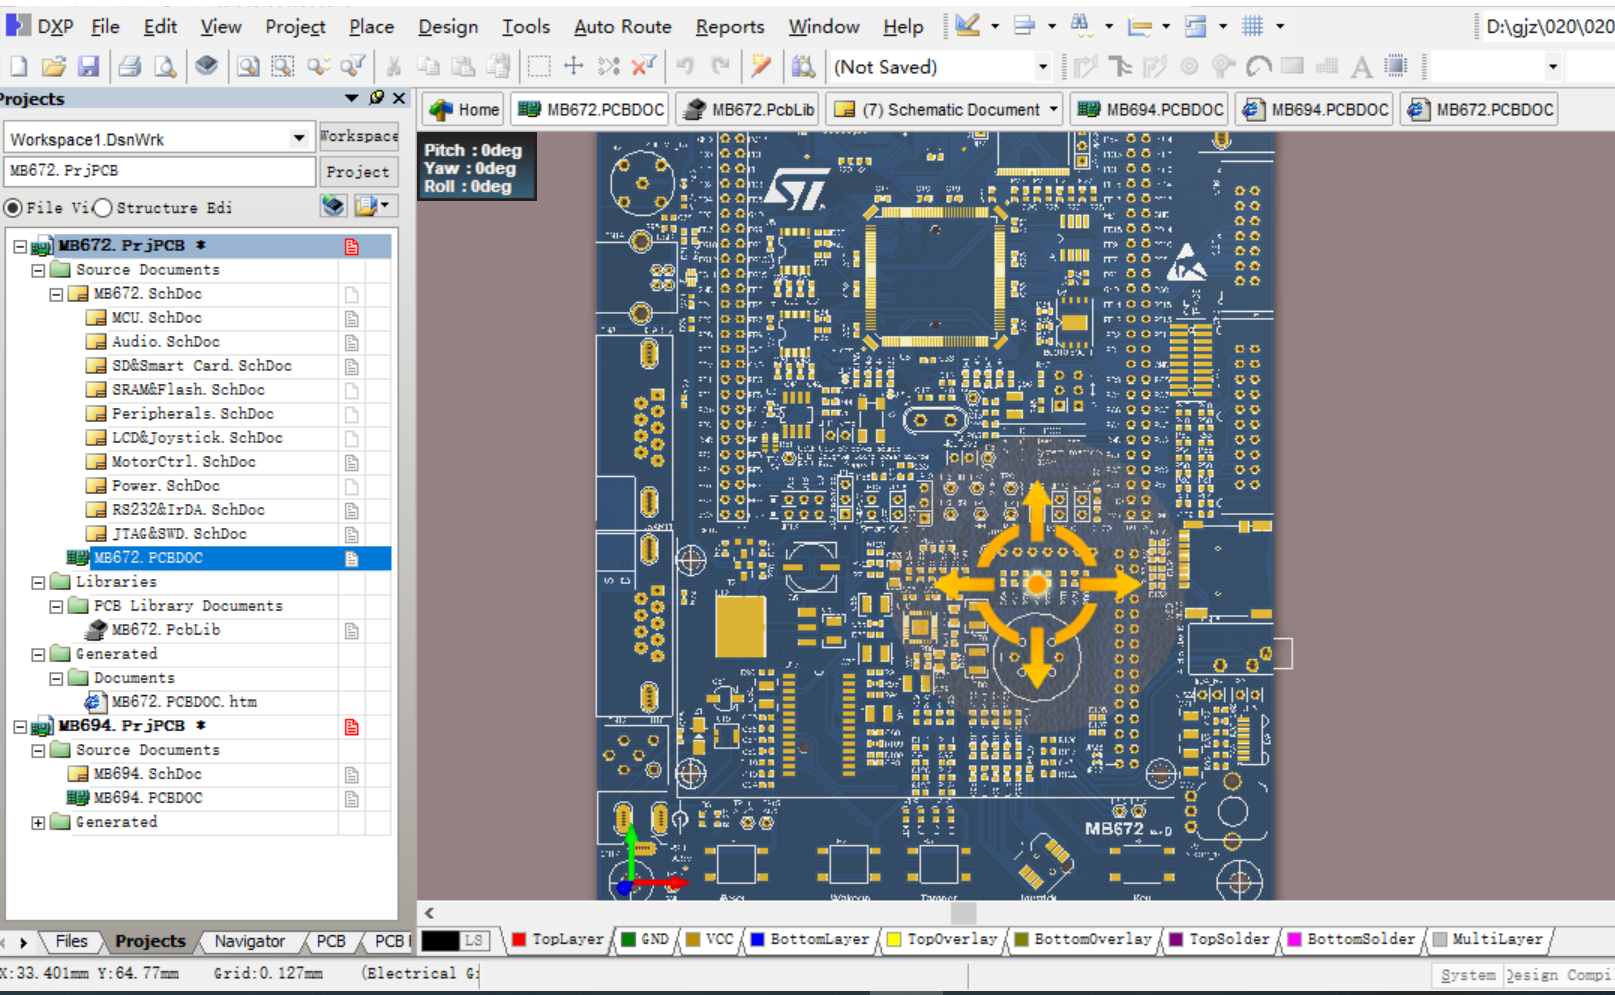Open the (Not Saved) filter dropdown arrow
The height and width of the screenshot is (995, 1615).
1042,67
